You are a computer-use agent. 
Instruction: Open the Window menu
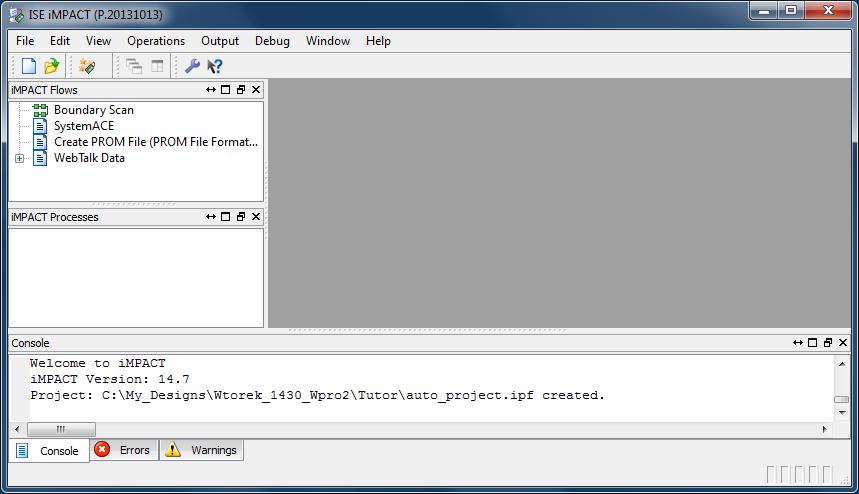[x=328, y=41]
